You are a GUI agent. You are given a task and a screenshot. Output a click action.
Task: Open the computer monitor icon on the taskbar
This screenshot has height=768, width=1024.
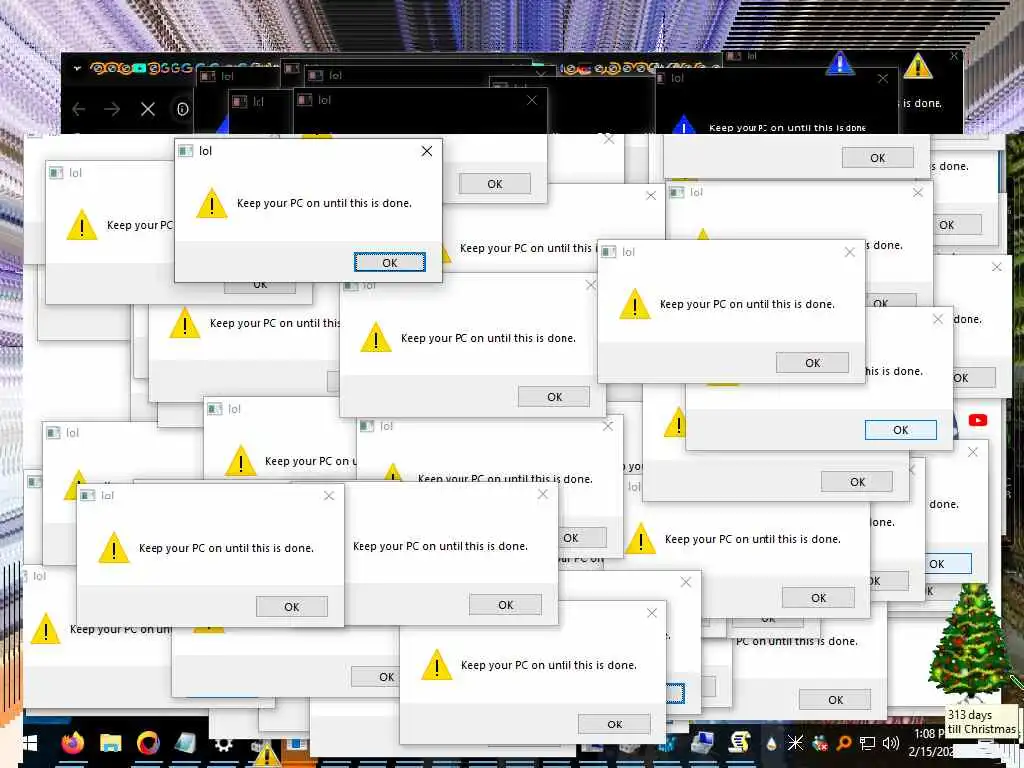[x=703, y=743]
